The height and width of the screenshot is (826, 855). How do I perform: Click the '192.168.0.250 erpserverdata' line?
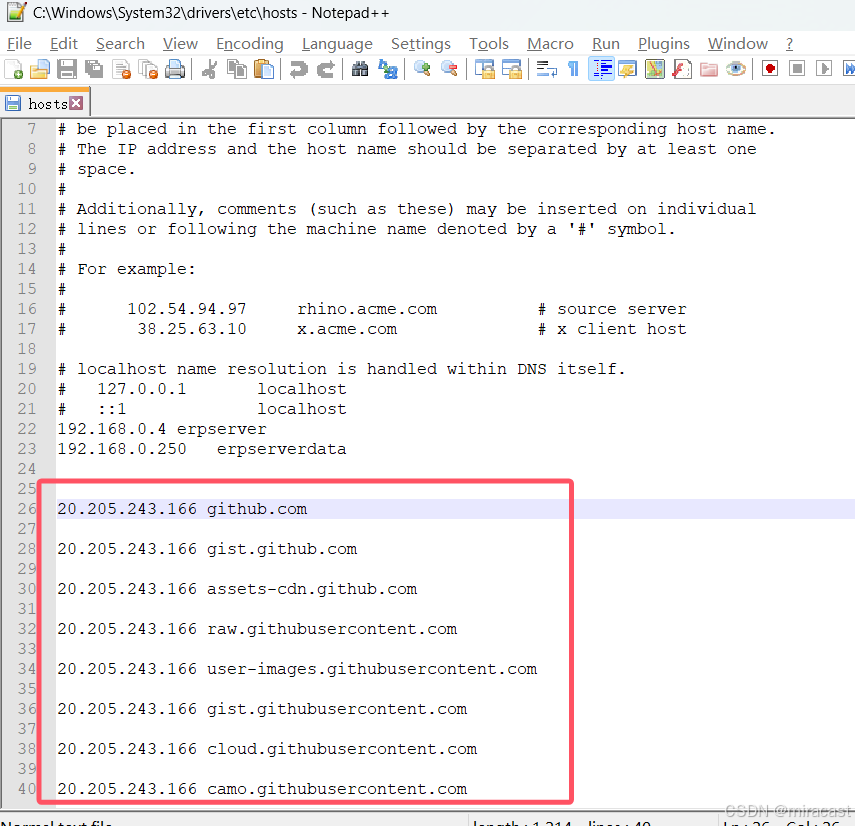click(x=202, y=449)
